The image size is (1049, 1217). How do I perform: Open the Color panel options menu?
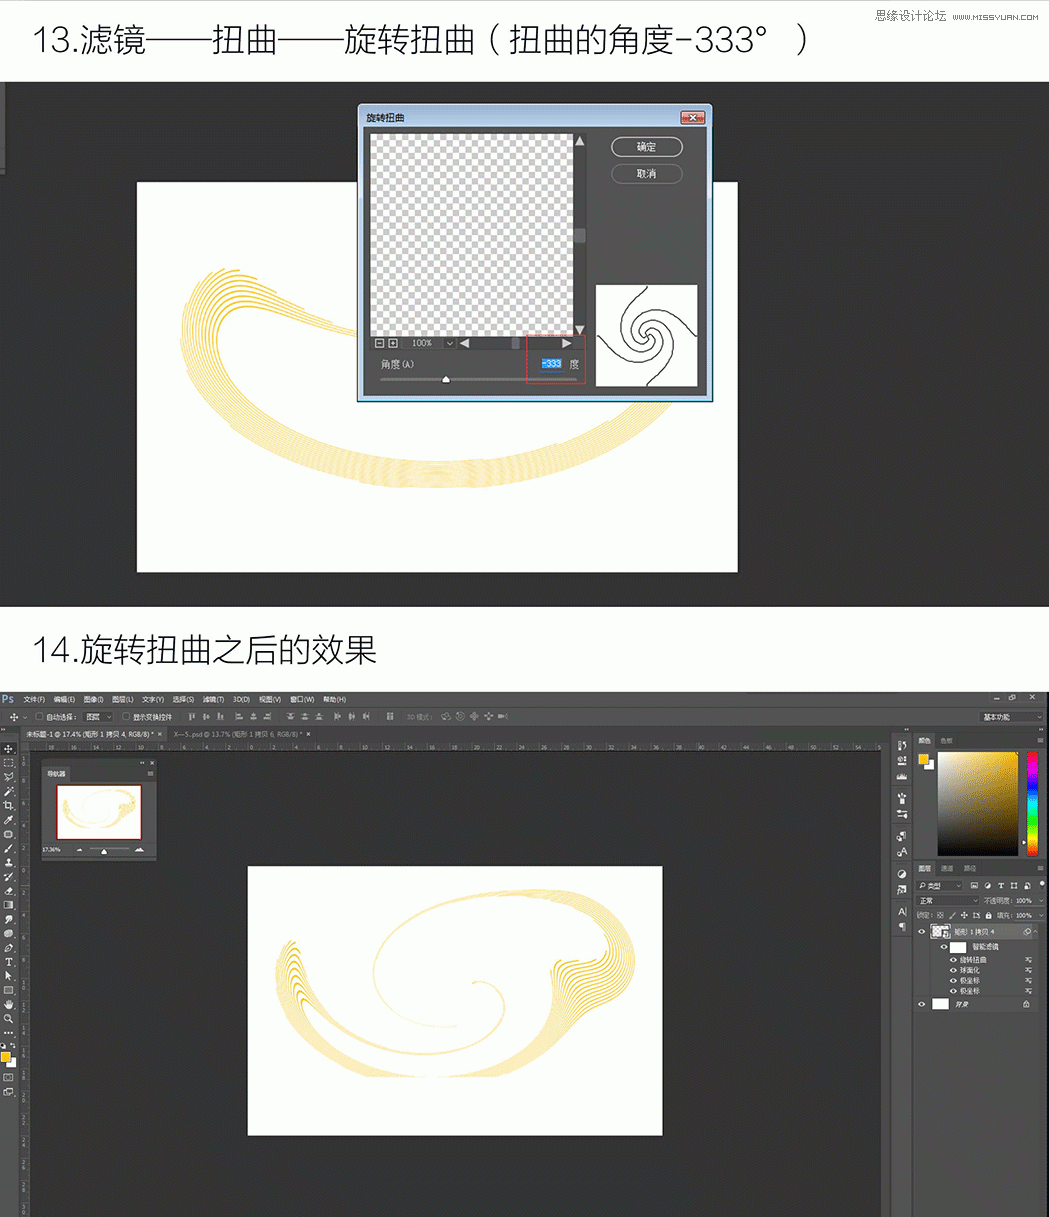pyautogui.click(x=1040, y=740)
